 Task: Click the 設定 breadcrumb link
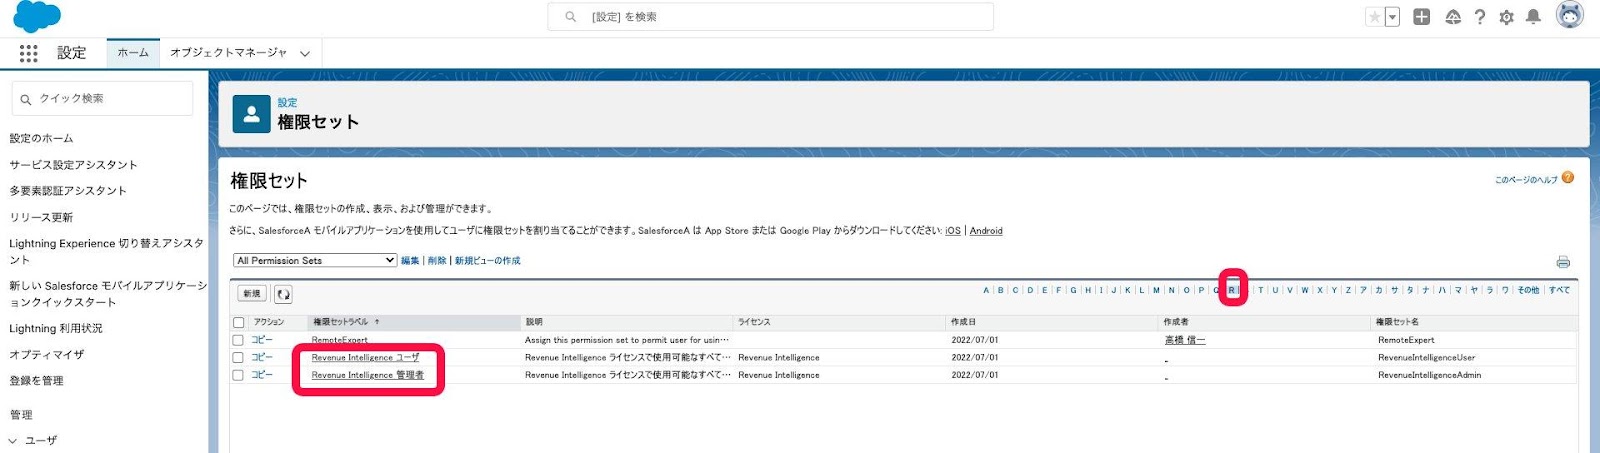(x=287, y=102)
